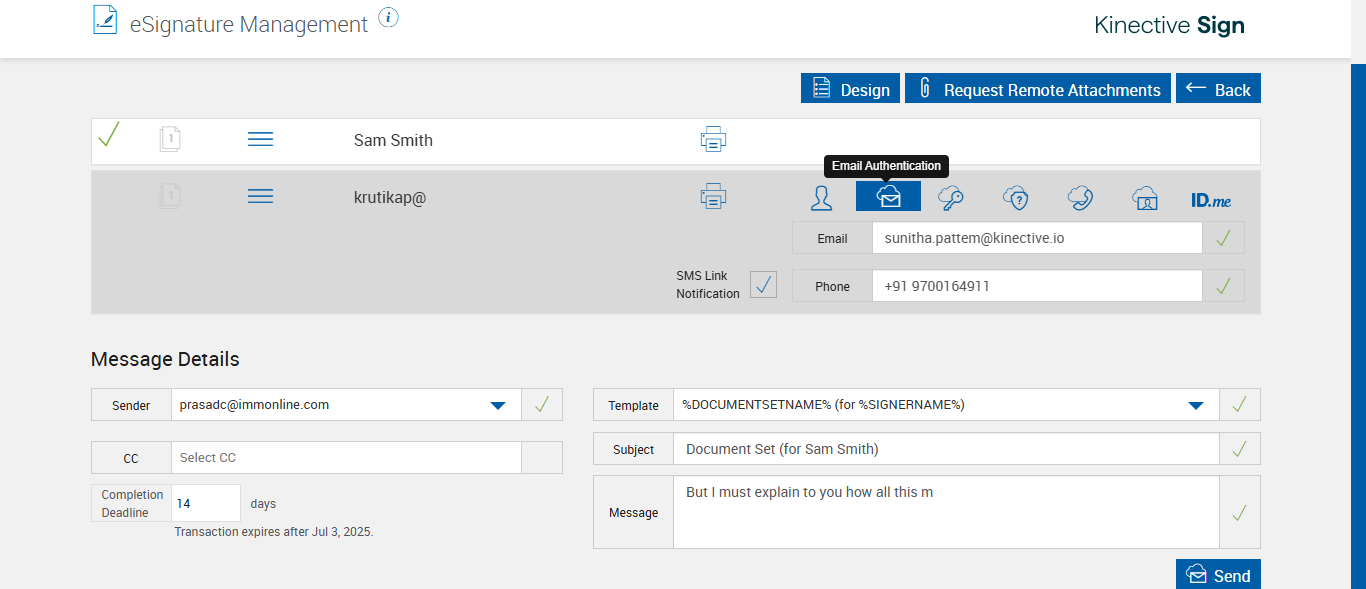Click the Completion Deadline days field
The width and height of the screenshot is (1366, 589).
click(x=206, y=503)
